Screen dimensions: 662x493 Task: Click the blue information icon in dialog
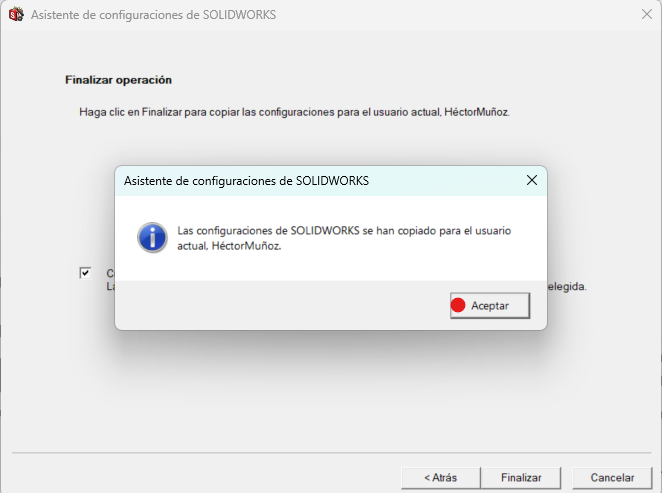pyautogui.click(x=152, y=238)
